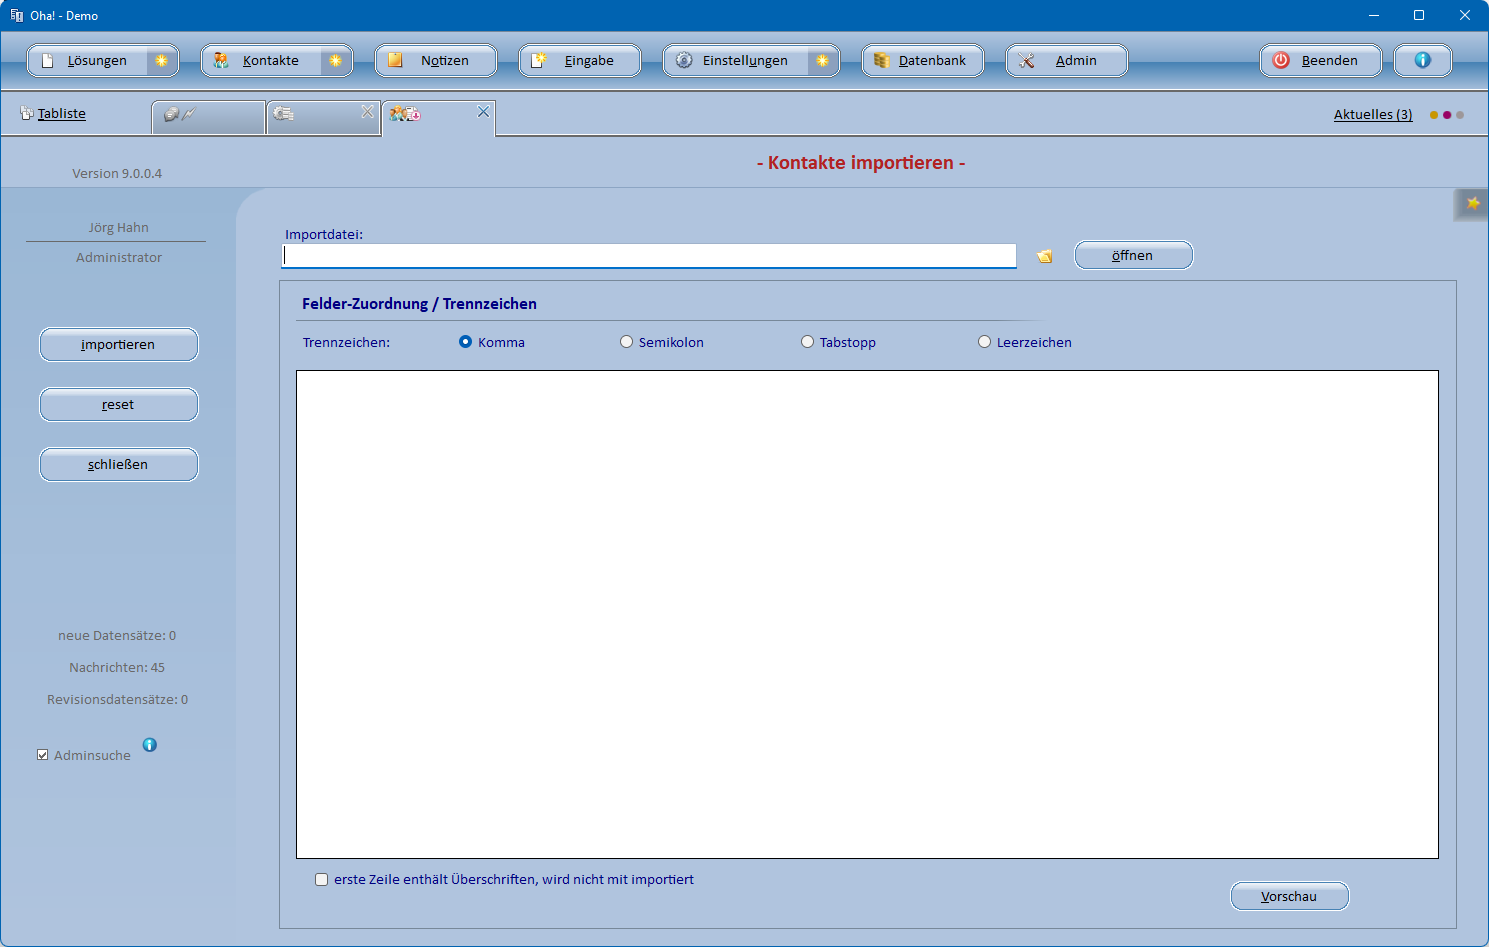Click the folder icon to browse import file

(1044, 257)
